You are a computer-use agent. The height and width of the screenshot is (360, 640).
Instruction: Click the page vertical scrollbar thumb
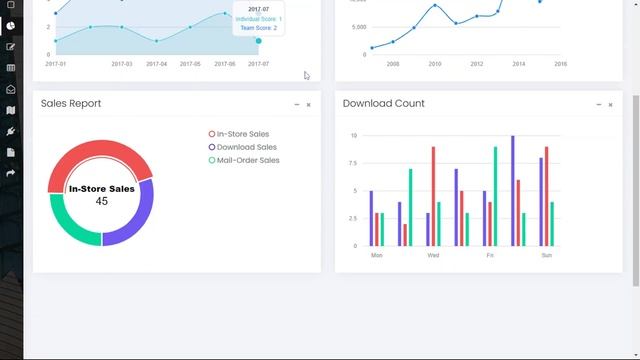tap(636, 191)
